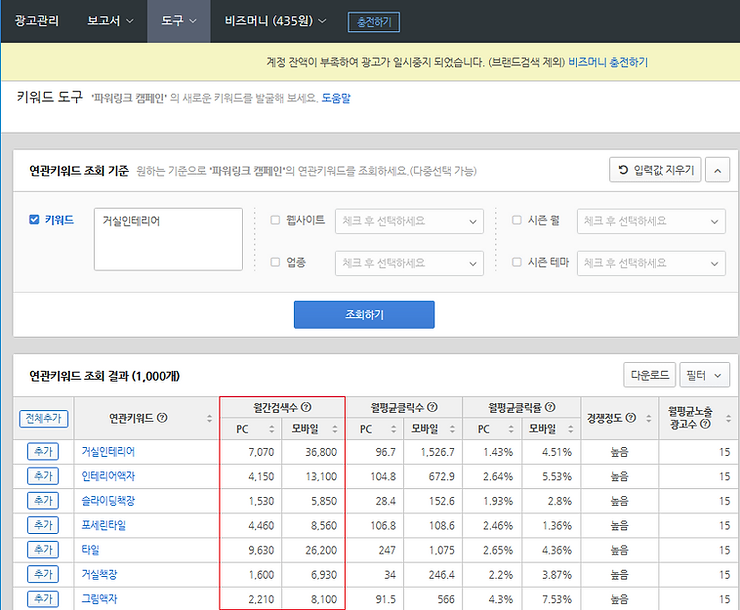Add the 슬라이딩책장 keyword row
This screenshot has height=610, width=740.
pos(43,501)
